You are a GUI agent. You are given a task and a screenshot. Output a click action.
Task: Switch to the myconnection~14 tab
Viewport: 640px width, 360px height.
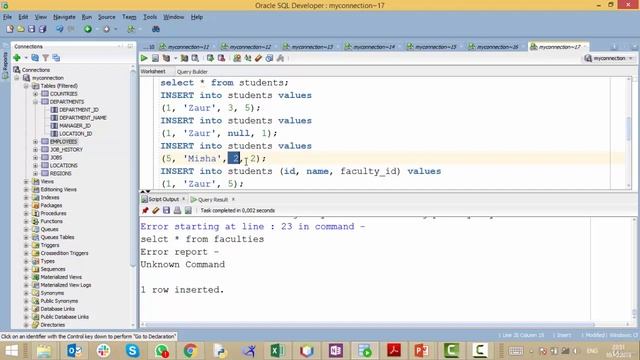[x=374, y=47]
